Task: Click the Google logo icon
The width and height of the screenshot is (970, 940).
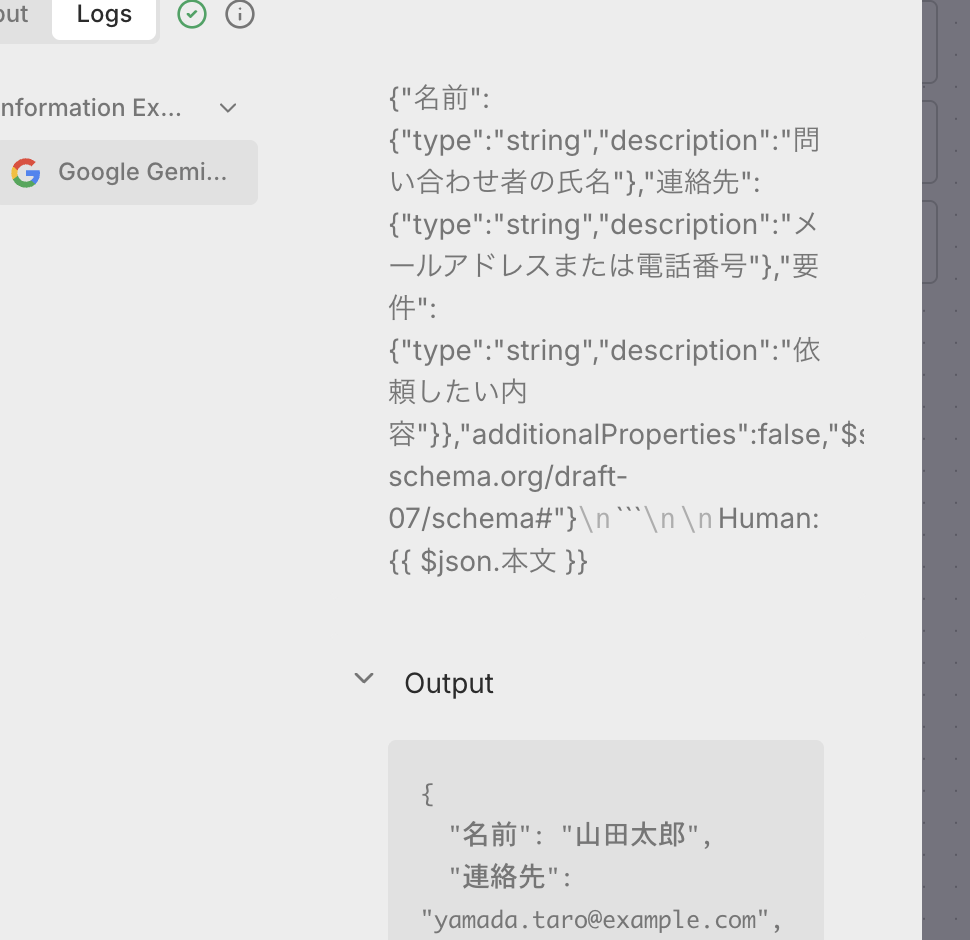Action: coord(26,173)
